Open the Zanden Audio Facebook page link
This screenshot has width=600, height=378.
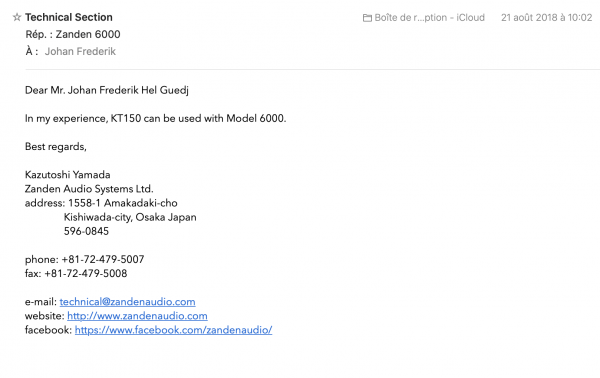tap(173, 330)
